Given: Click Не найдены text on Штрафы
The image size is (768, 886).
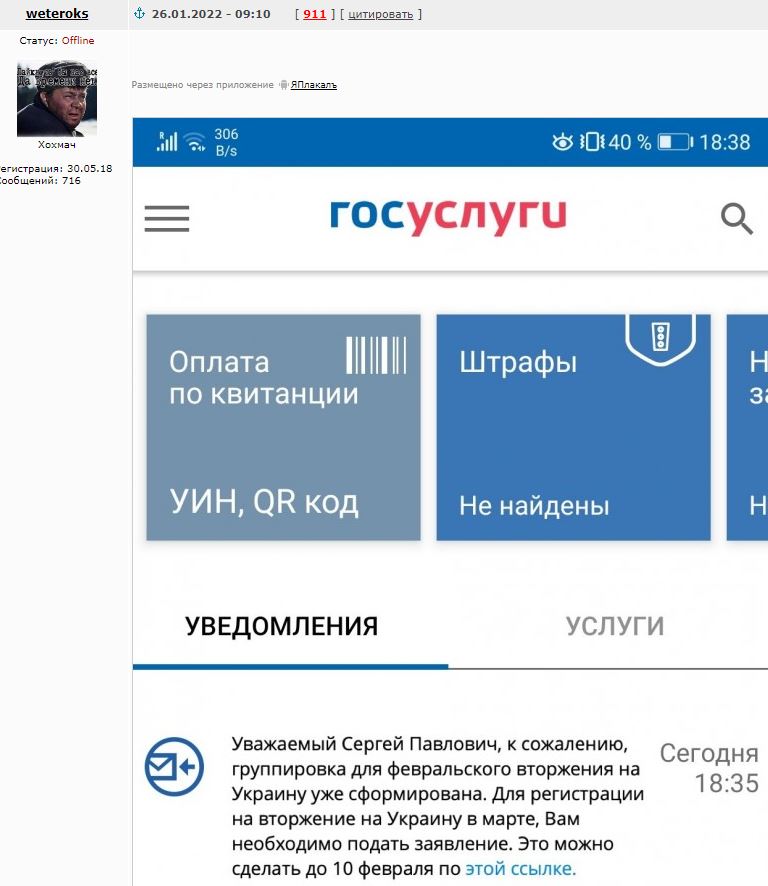Looking at the screenshot, I should [534, 506].
